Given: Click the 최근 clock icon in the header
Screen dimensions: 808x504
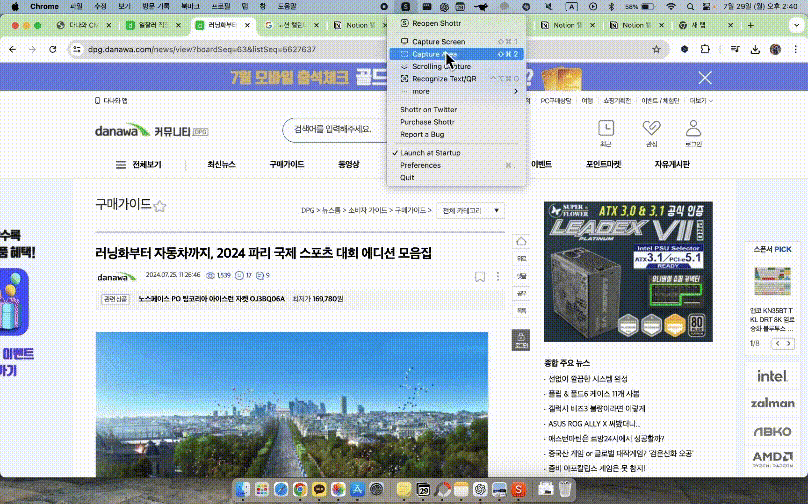Looking at the screenshot, I should point(606,128).
